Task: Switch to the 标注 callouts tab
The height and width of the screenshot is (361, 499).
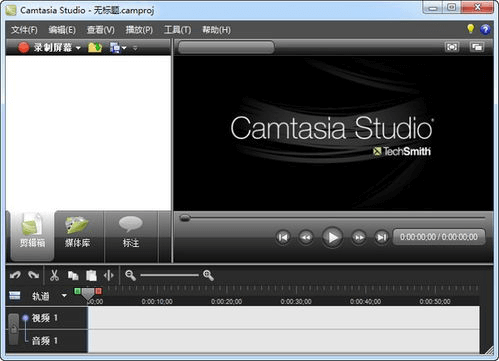Action: pyautogui.click(x=131, y=236)
